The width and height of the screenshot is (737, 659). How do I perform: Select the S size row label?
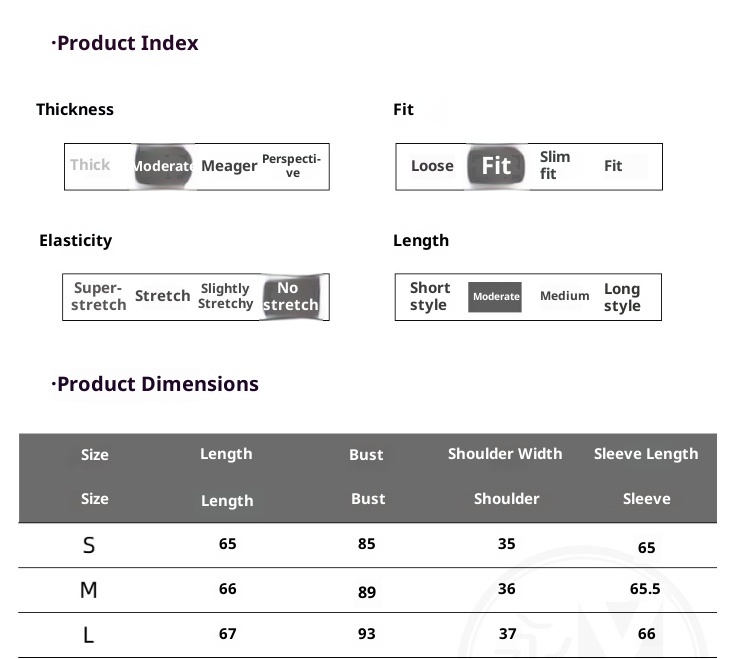click(89, 546)
